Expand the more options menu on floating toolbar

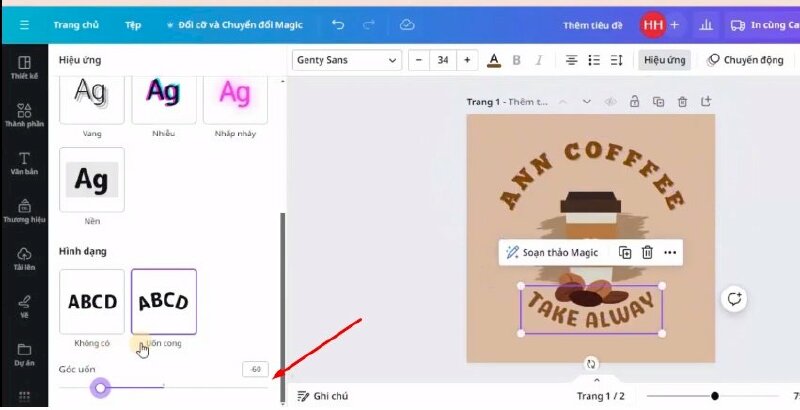point(670,252)
